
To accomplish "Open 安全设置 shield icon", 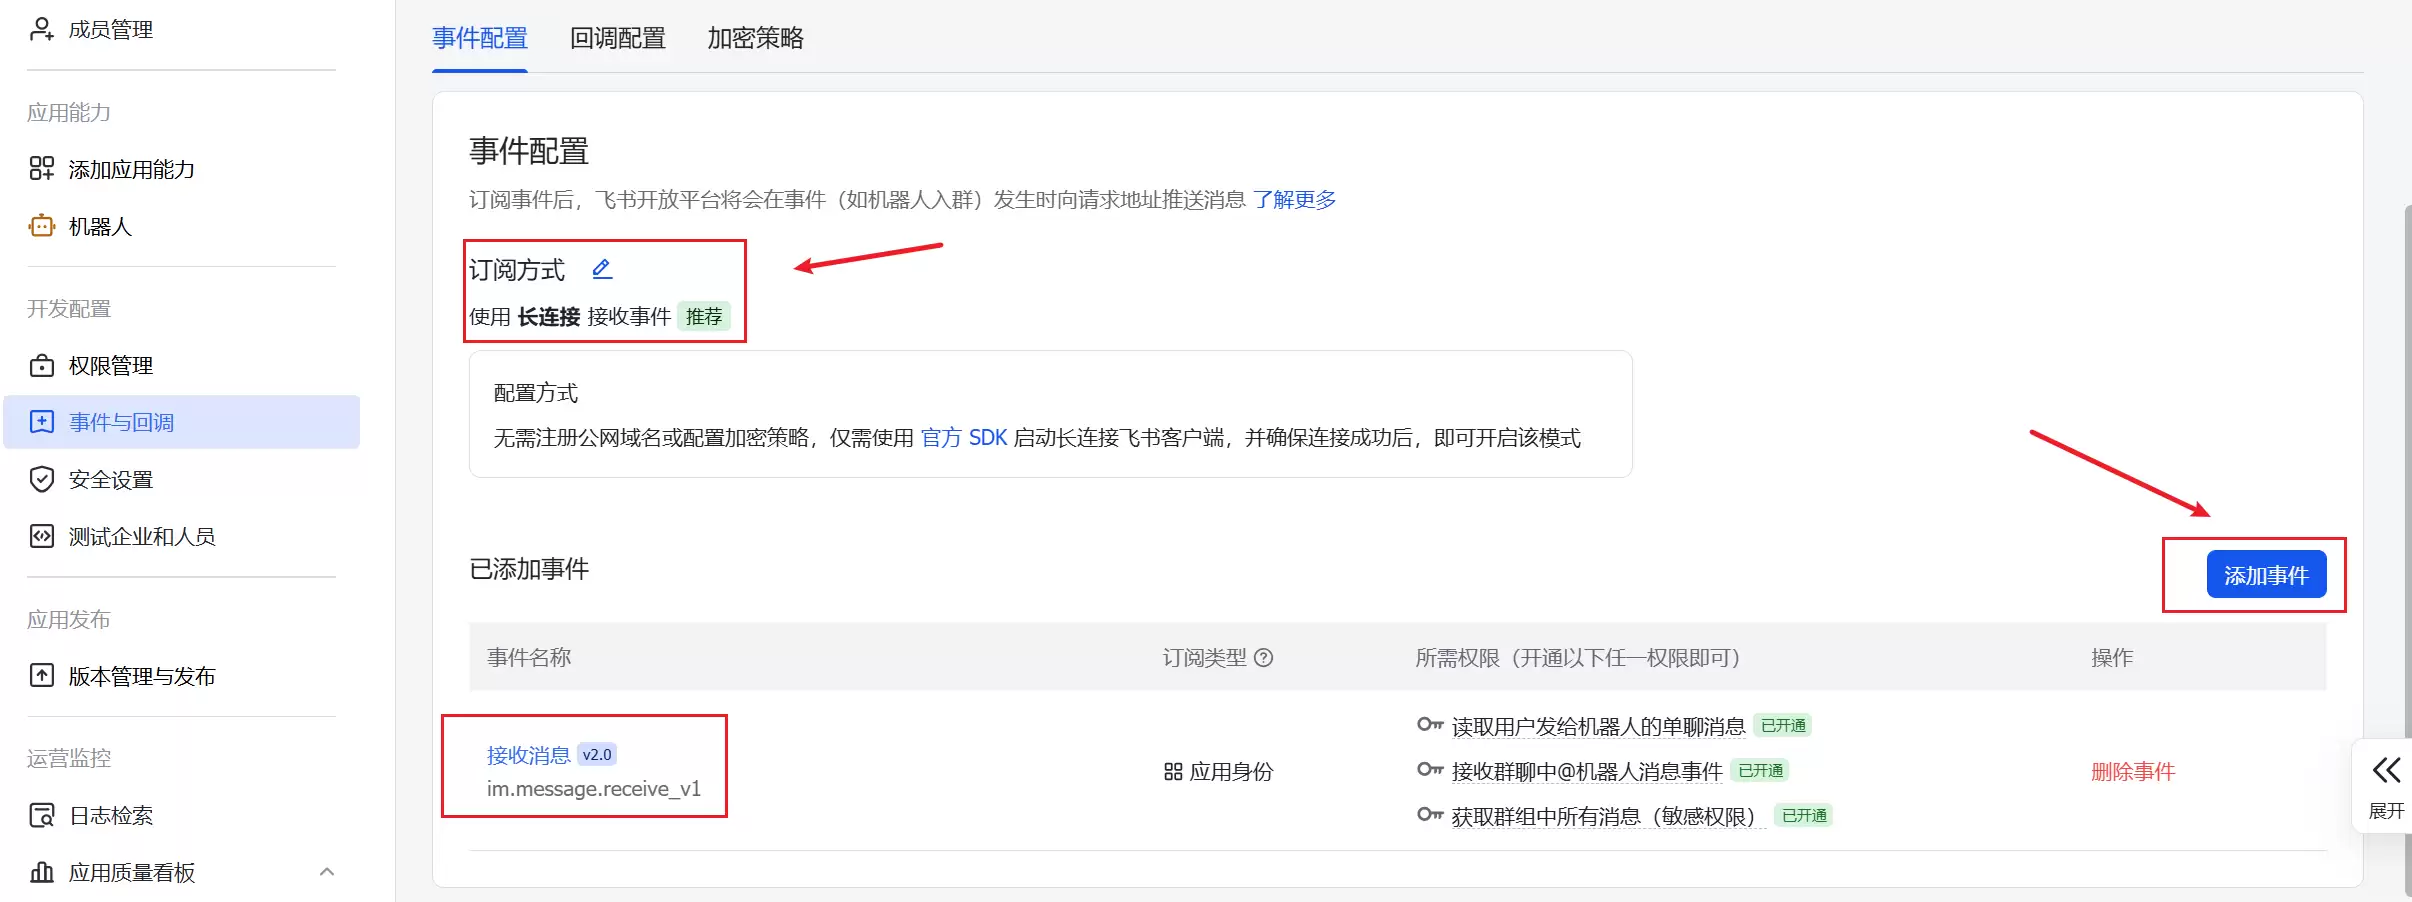I will [109, 478].
